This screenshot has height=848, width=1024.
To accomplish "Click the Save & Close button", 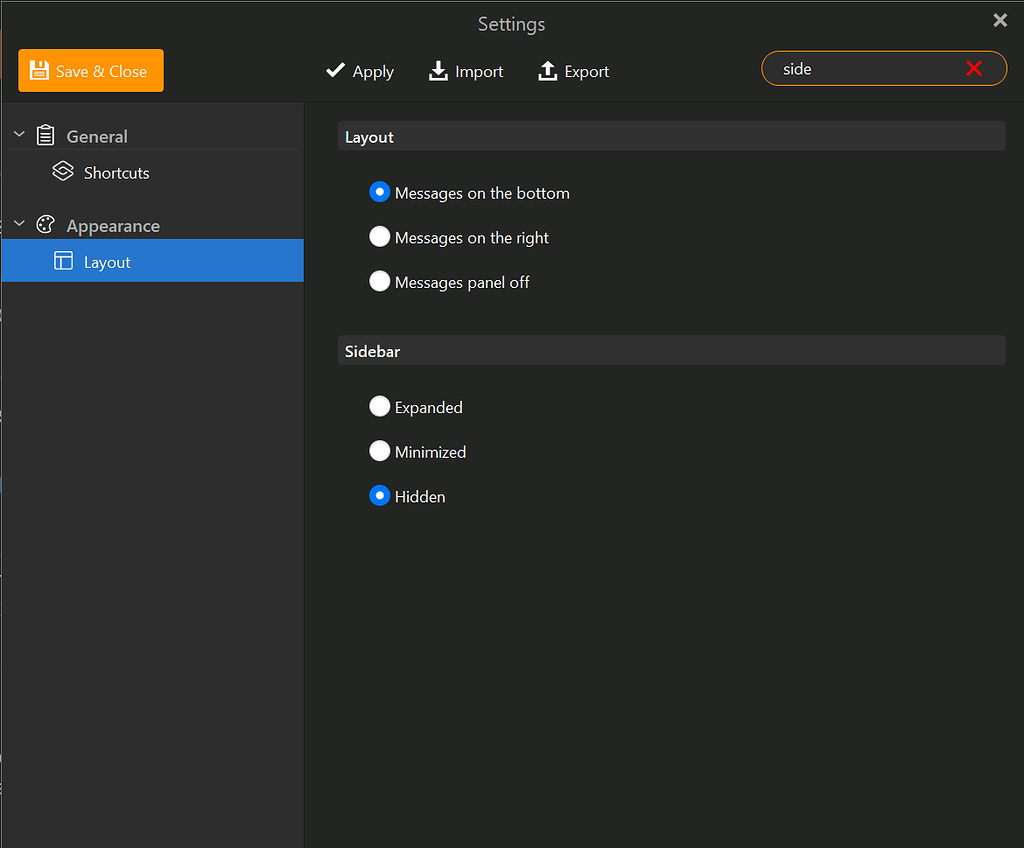I will [x=90, y=70].
